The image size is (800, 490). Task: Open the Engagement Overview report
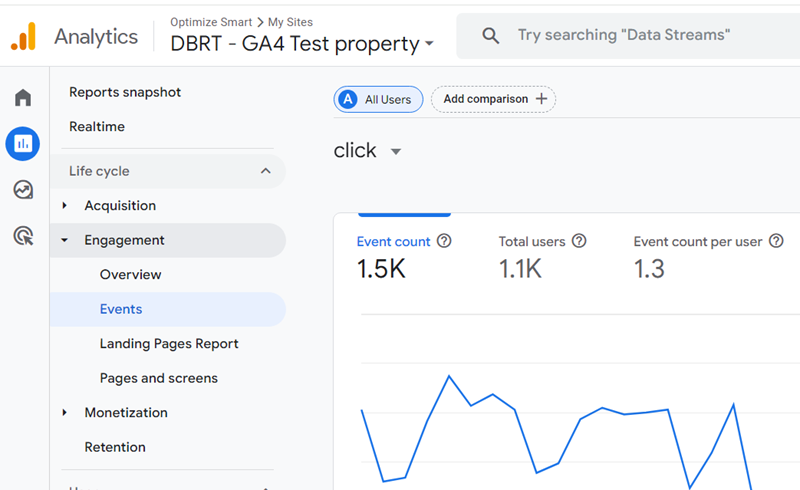click(x=131, y=275)
